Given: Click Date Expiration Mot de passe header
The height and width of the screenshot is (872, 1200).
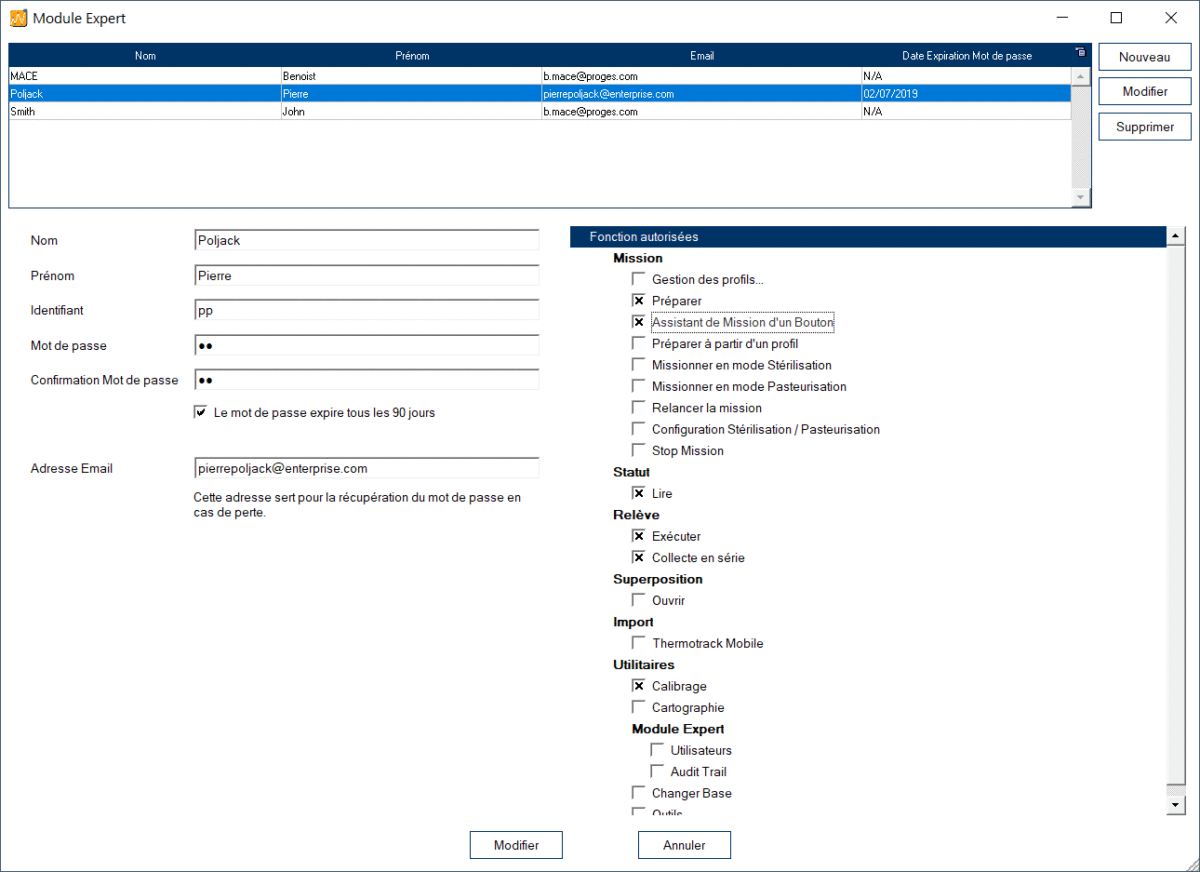Looking at the screenshot, I should click(x=966, y=56).
